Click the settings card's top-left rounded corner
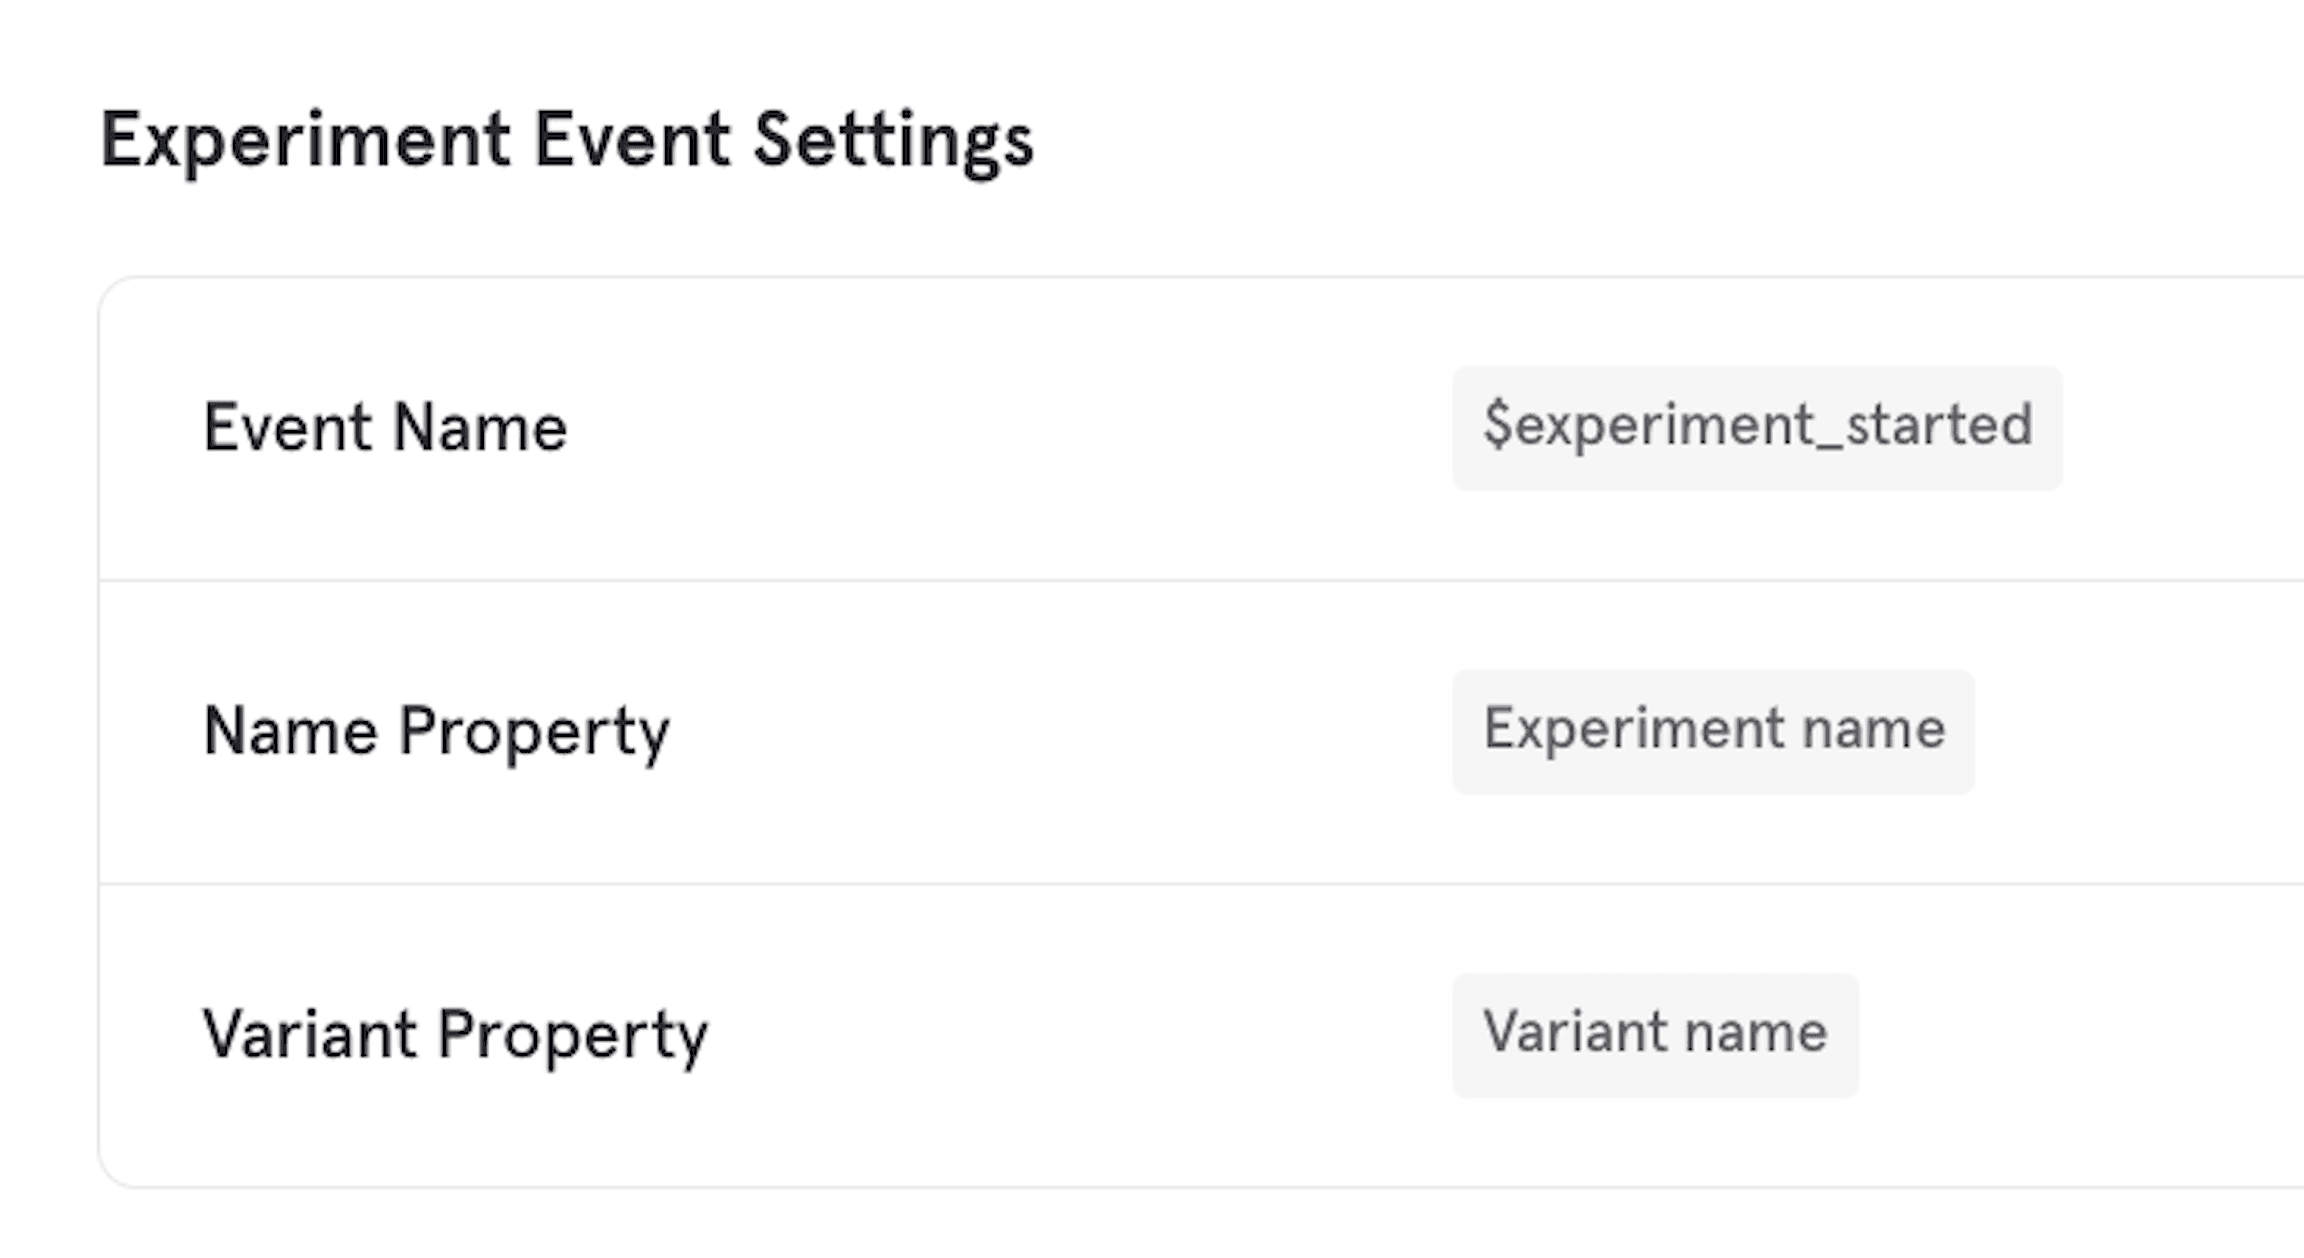Screen dimensions: 2304x1258 [111, 291]
